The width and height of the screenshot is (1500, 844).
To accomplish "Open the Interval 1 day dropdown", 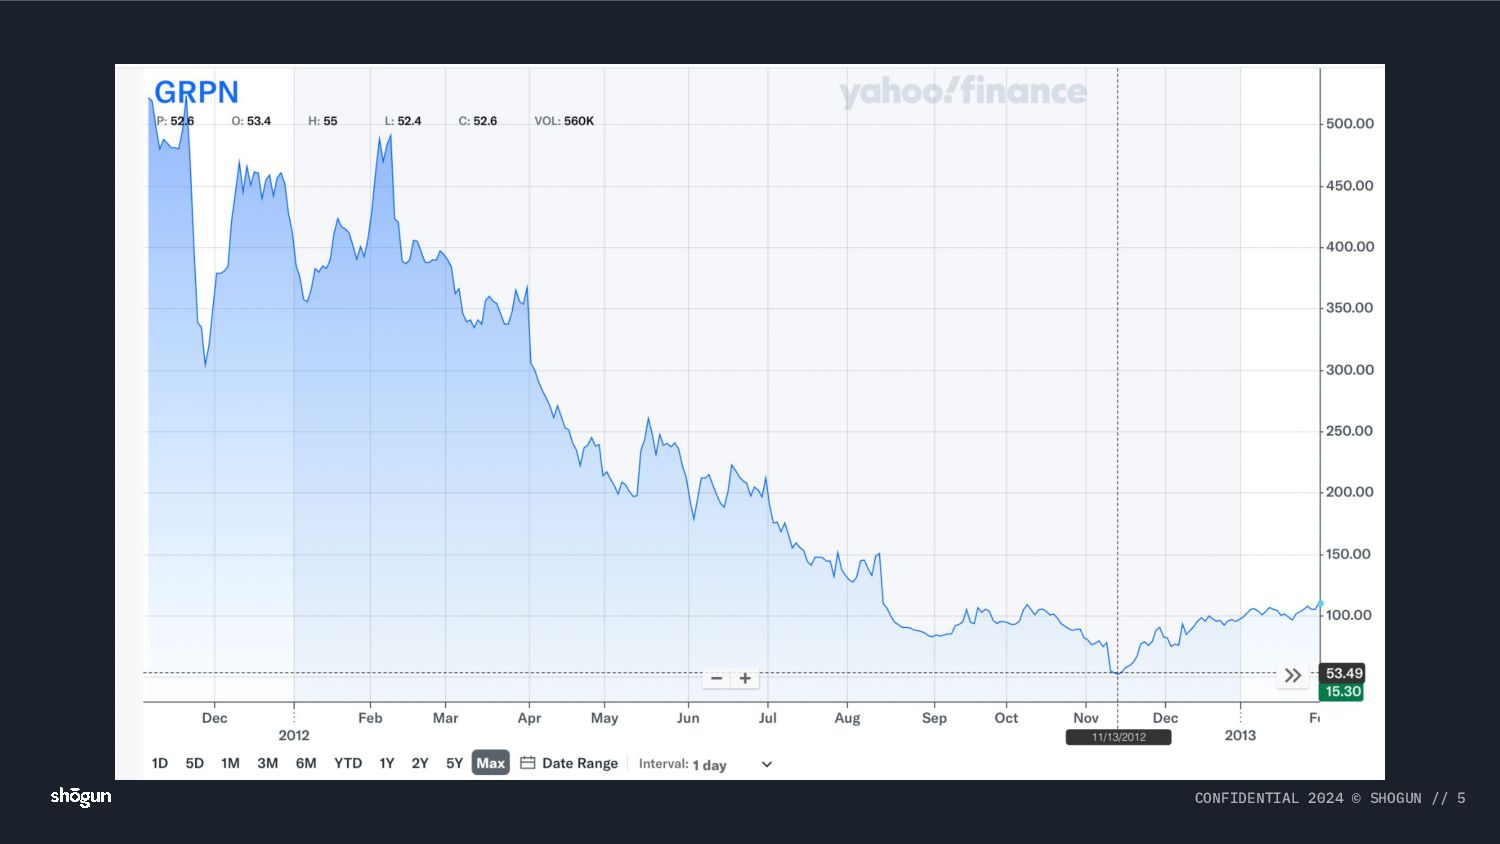I will click(x=706, y=764).
